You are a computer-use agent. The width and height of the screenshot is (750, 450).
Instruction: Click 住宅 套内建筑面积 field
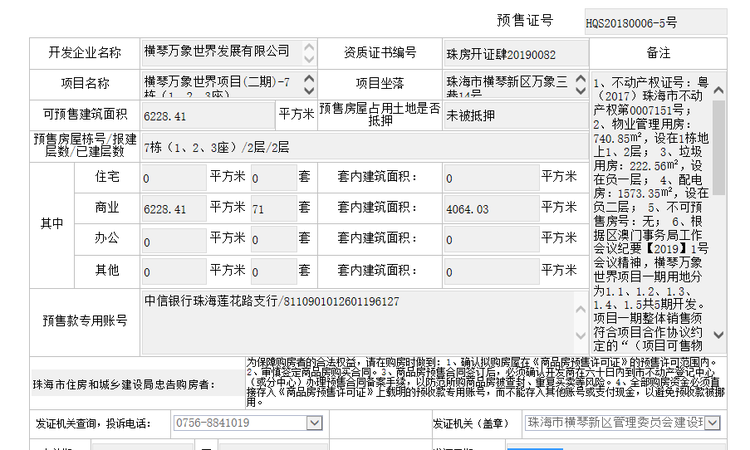(491, 178)
